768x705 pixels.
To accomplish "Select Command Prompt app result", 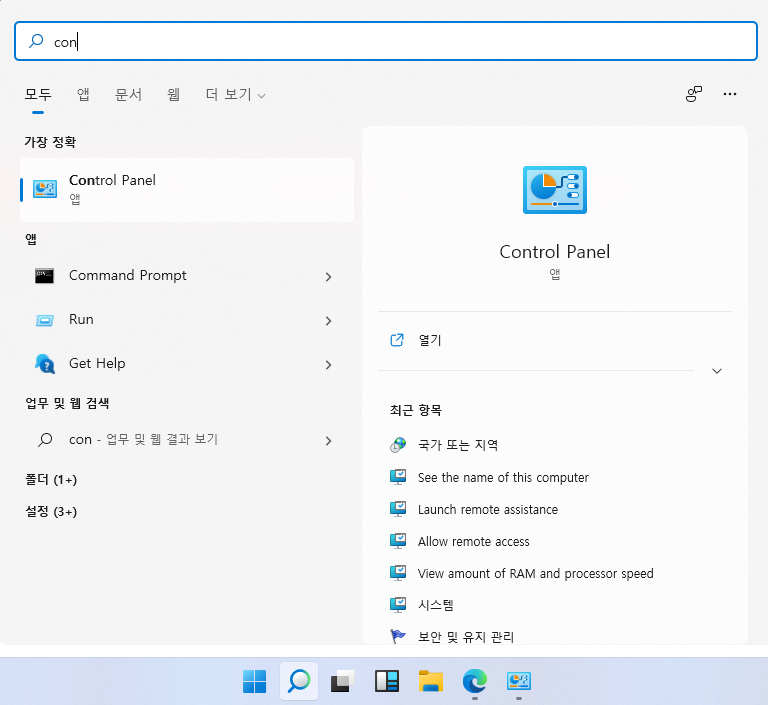I will click(x=187, y=276).
